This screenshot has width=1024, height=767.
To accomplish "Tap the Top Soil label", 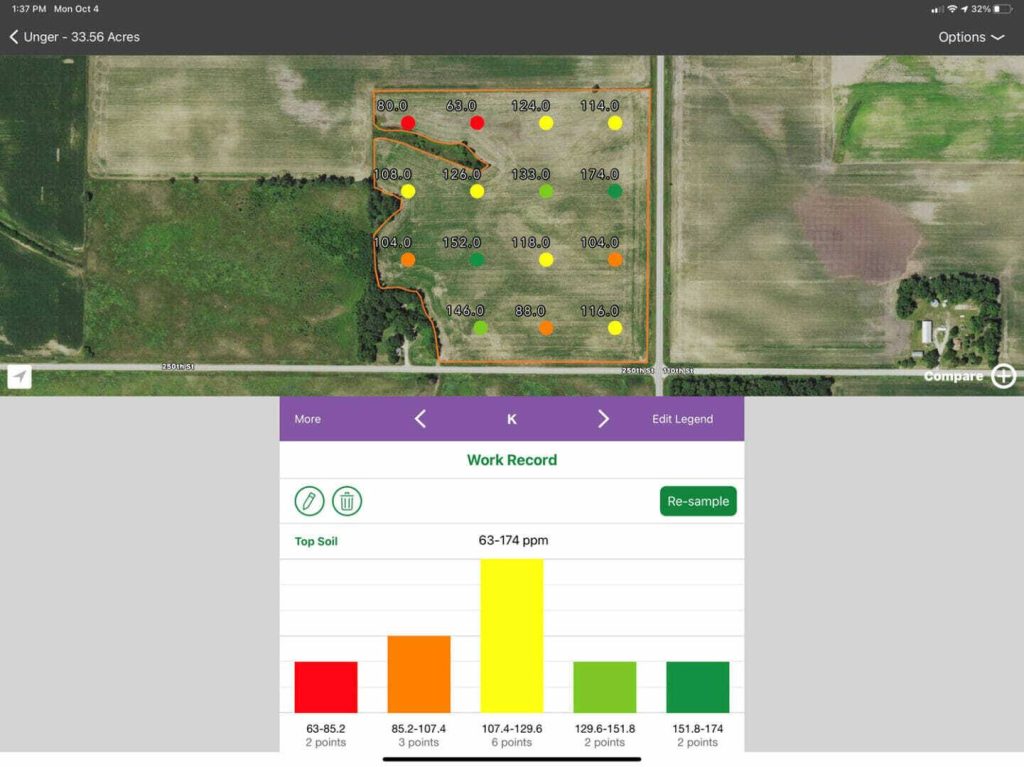I will click(315, 541).
